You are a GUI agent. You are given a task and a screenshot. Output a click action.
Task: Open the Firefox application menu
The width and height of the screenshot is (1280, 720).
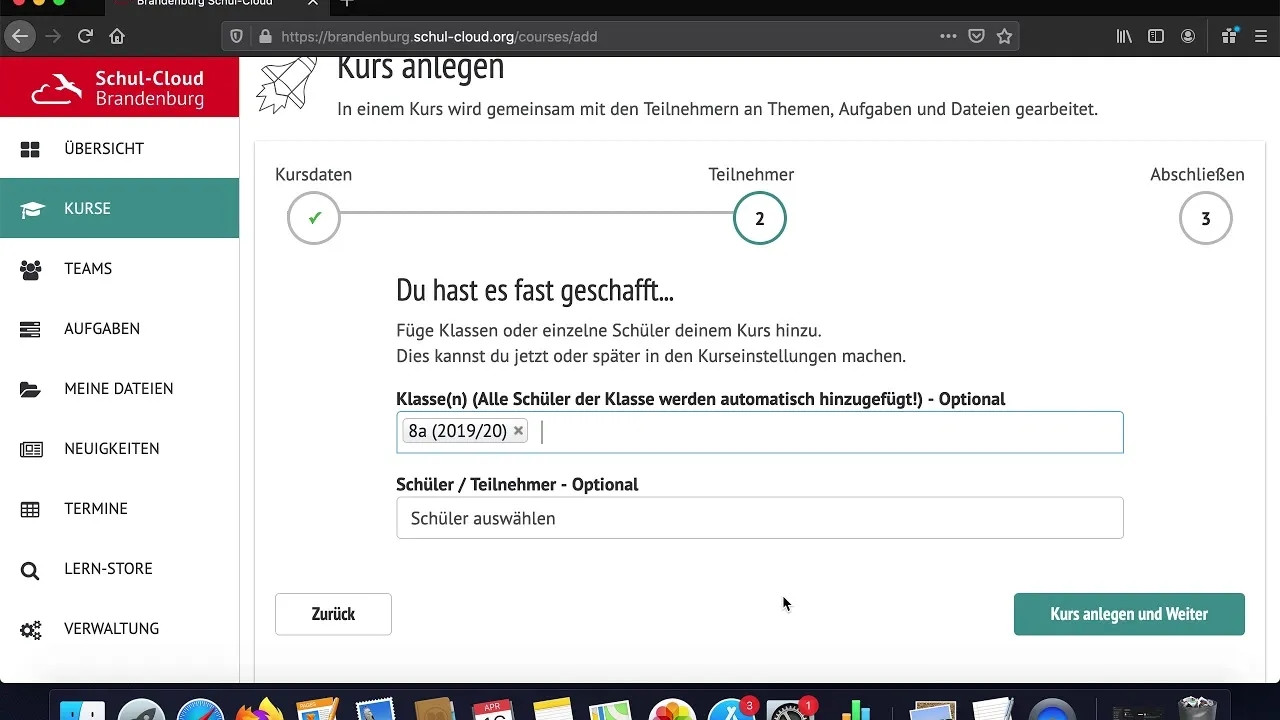point(1260,36)
